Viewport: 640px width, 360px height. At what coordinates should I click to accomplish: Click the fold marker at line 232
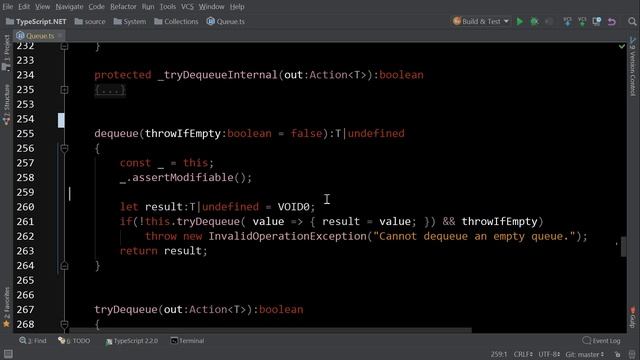(64, 47)
